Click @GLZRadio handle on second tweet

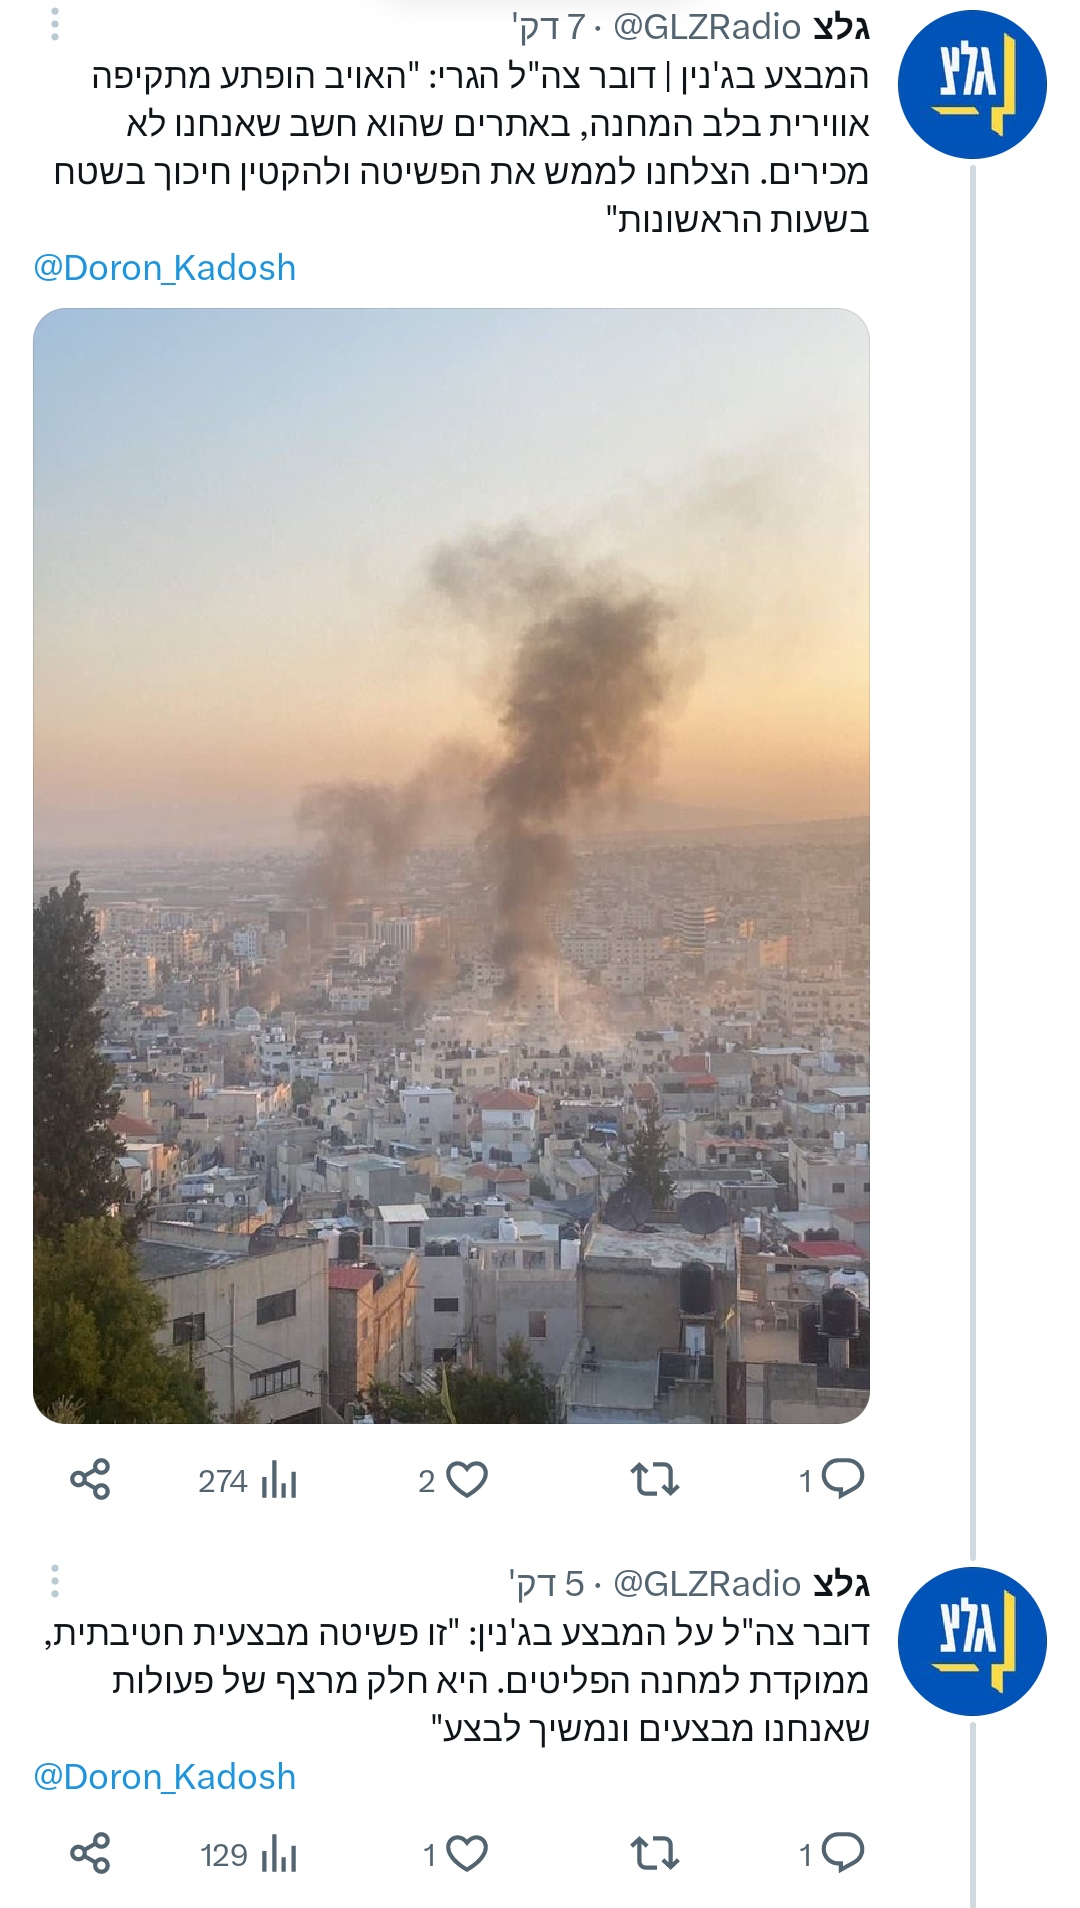pyautogui.click(x=706, y=1584)
